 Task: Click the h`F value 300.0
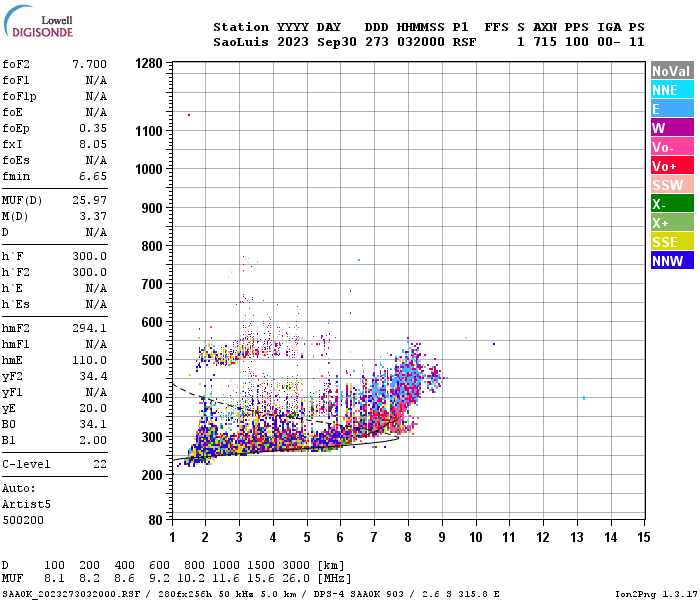tap(89, 256)
